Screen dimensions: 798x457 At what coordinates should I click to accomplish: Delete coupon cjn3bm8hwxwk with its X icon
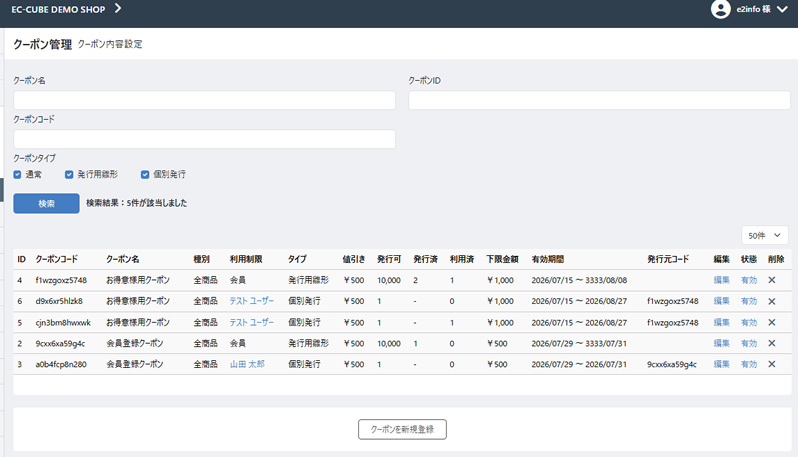pos(772,322)
